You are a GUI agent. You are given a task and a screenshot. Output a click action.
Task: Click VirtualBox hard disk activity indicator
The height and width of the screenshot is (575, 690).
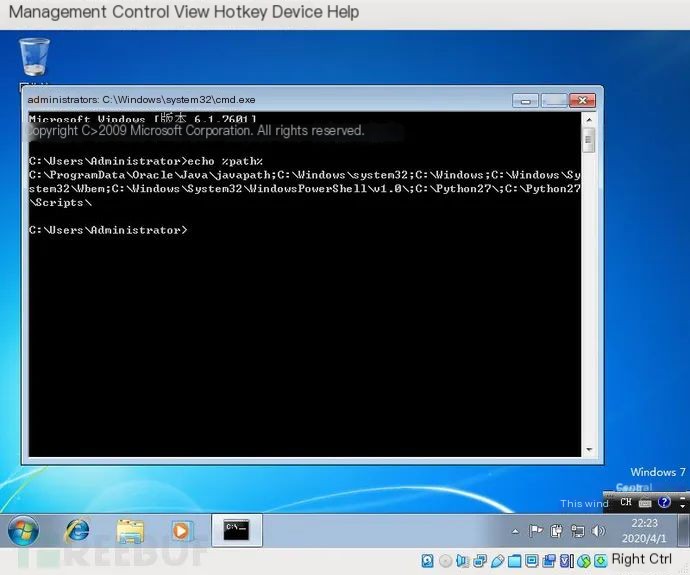click(427, 561)
